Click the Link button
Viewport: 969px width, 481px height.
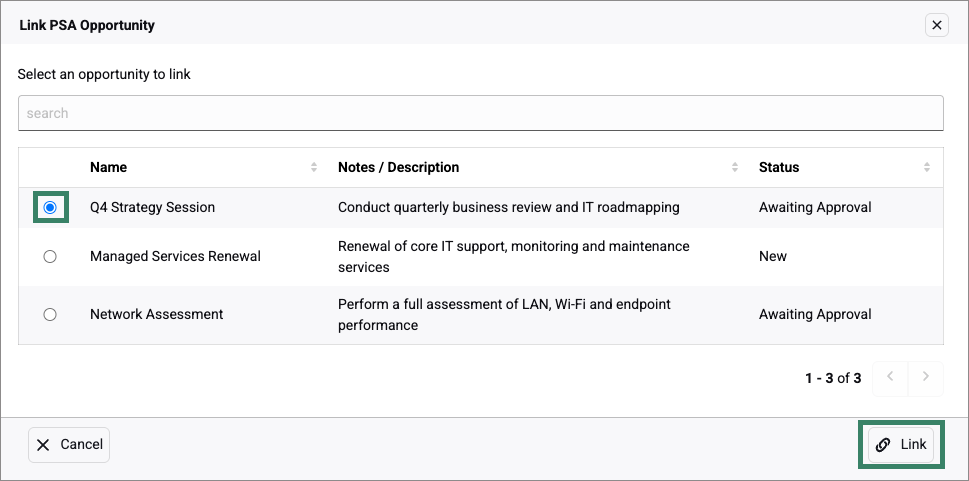901,445
